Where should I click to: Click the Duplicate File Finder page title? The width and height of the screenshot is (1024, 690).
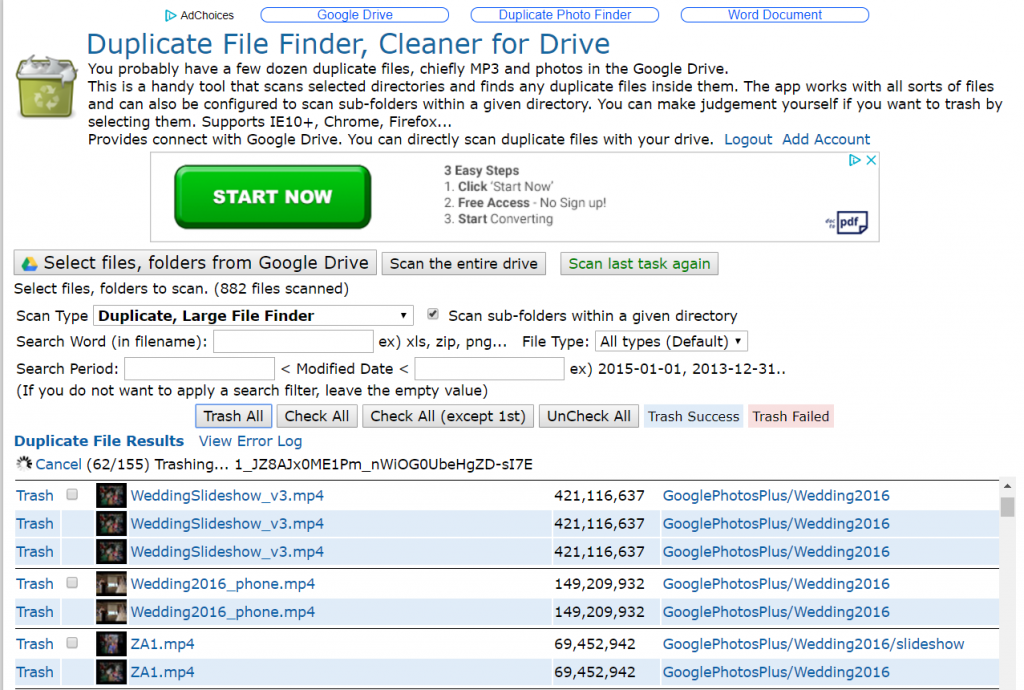pyautogui.click(x=348, y=44)
